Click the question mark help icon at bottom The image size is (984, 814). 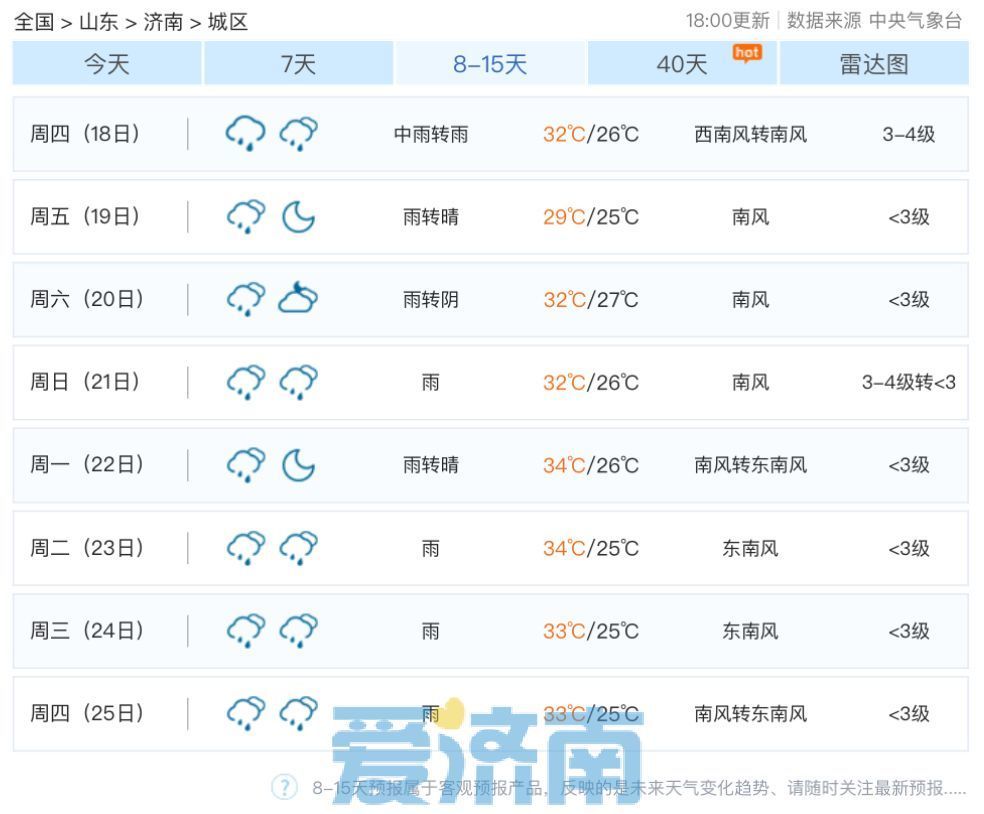point(284,788)
